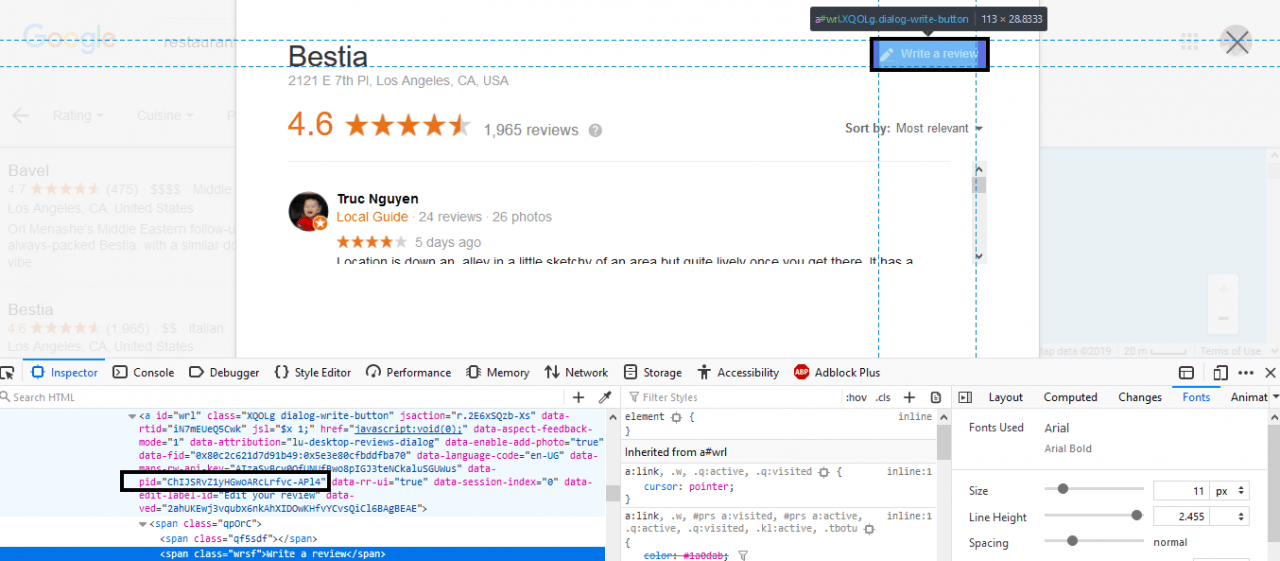Viewport: 1280px width, 561px height.
Task: Click the javascript:void(0); href link
Action: click(408, 429)
